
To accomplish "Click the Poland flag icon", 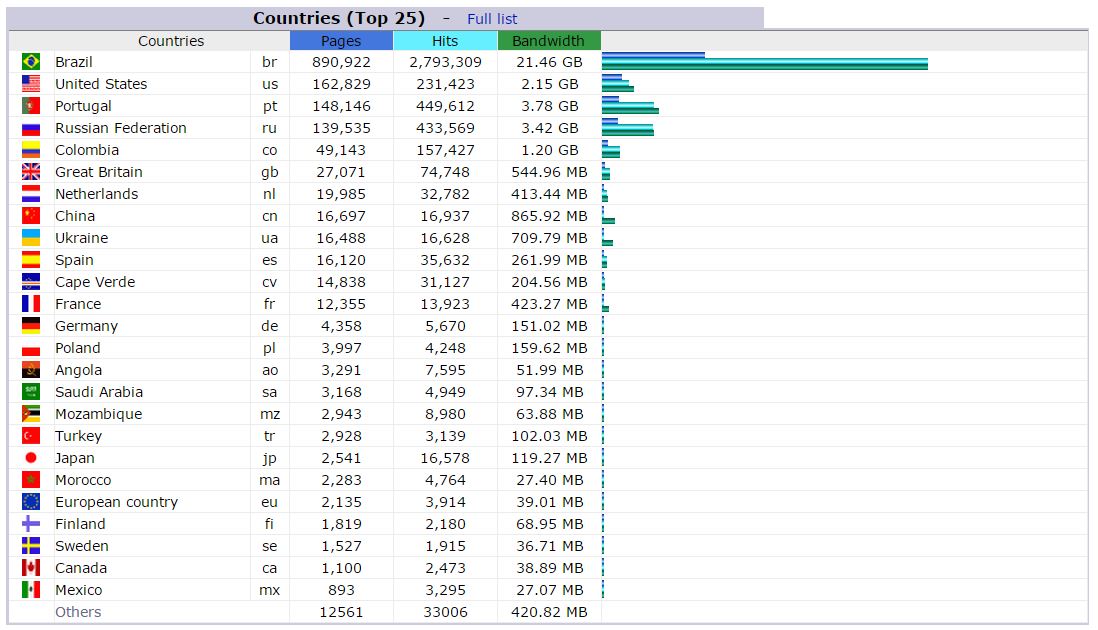I will tap(31, 348).
